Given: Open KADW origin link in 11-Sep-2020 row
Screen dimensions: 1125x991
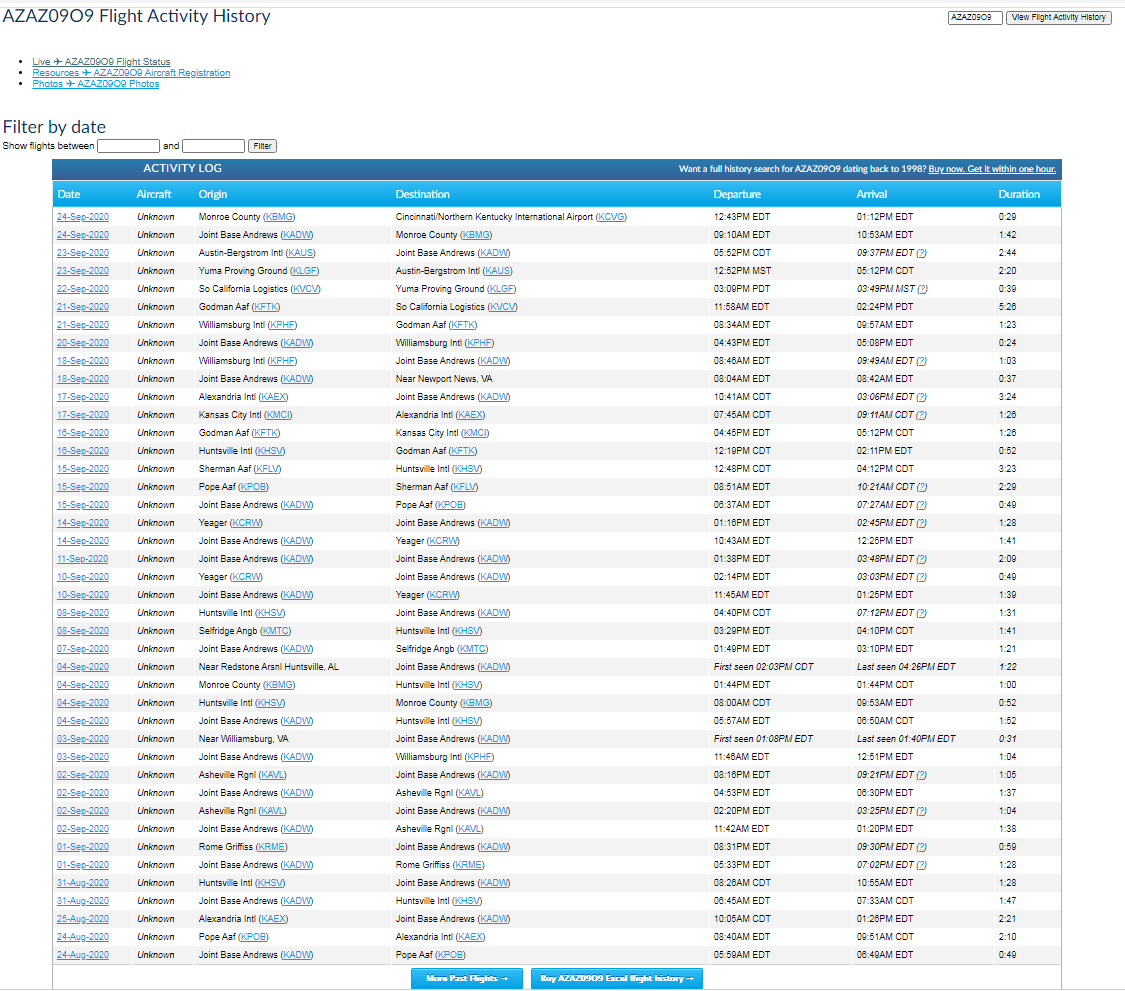Looking at the screenshot, I should [x=297, y=559].
